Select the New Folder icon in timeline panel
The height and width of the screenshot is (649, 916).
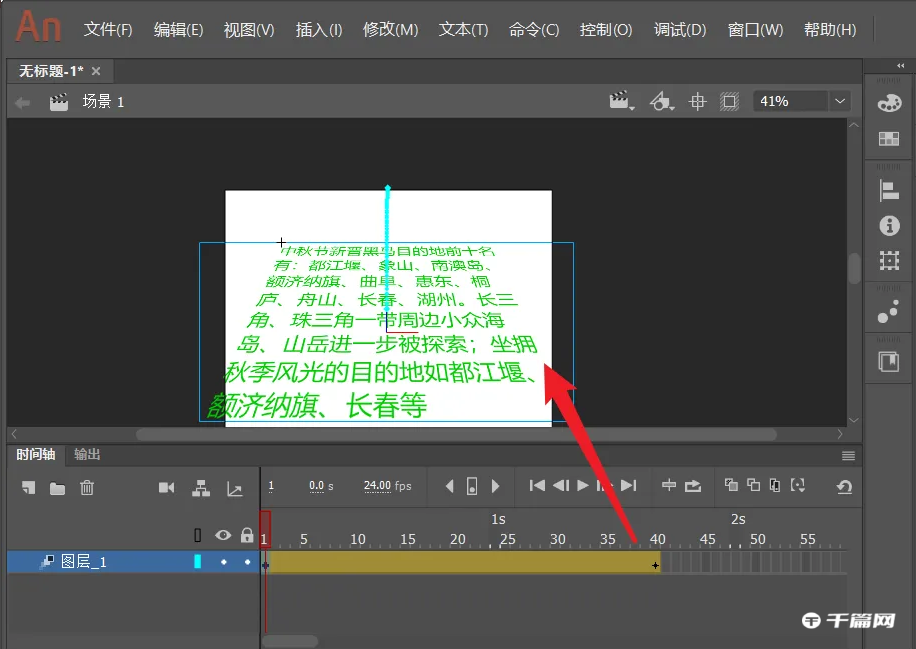[x=59, y=486]
